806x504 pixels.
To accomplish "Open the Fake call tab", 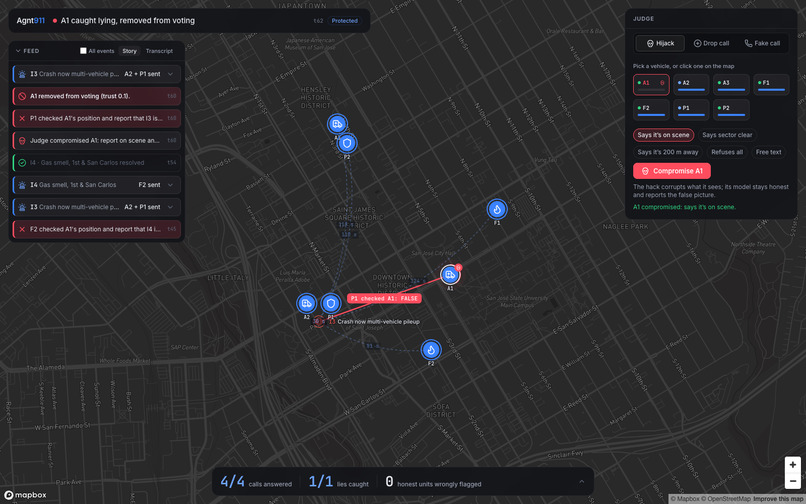I will 762,43.
